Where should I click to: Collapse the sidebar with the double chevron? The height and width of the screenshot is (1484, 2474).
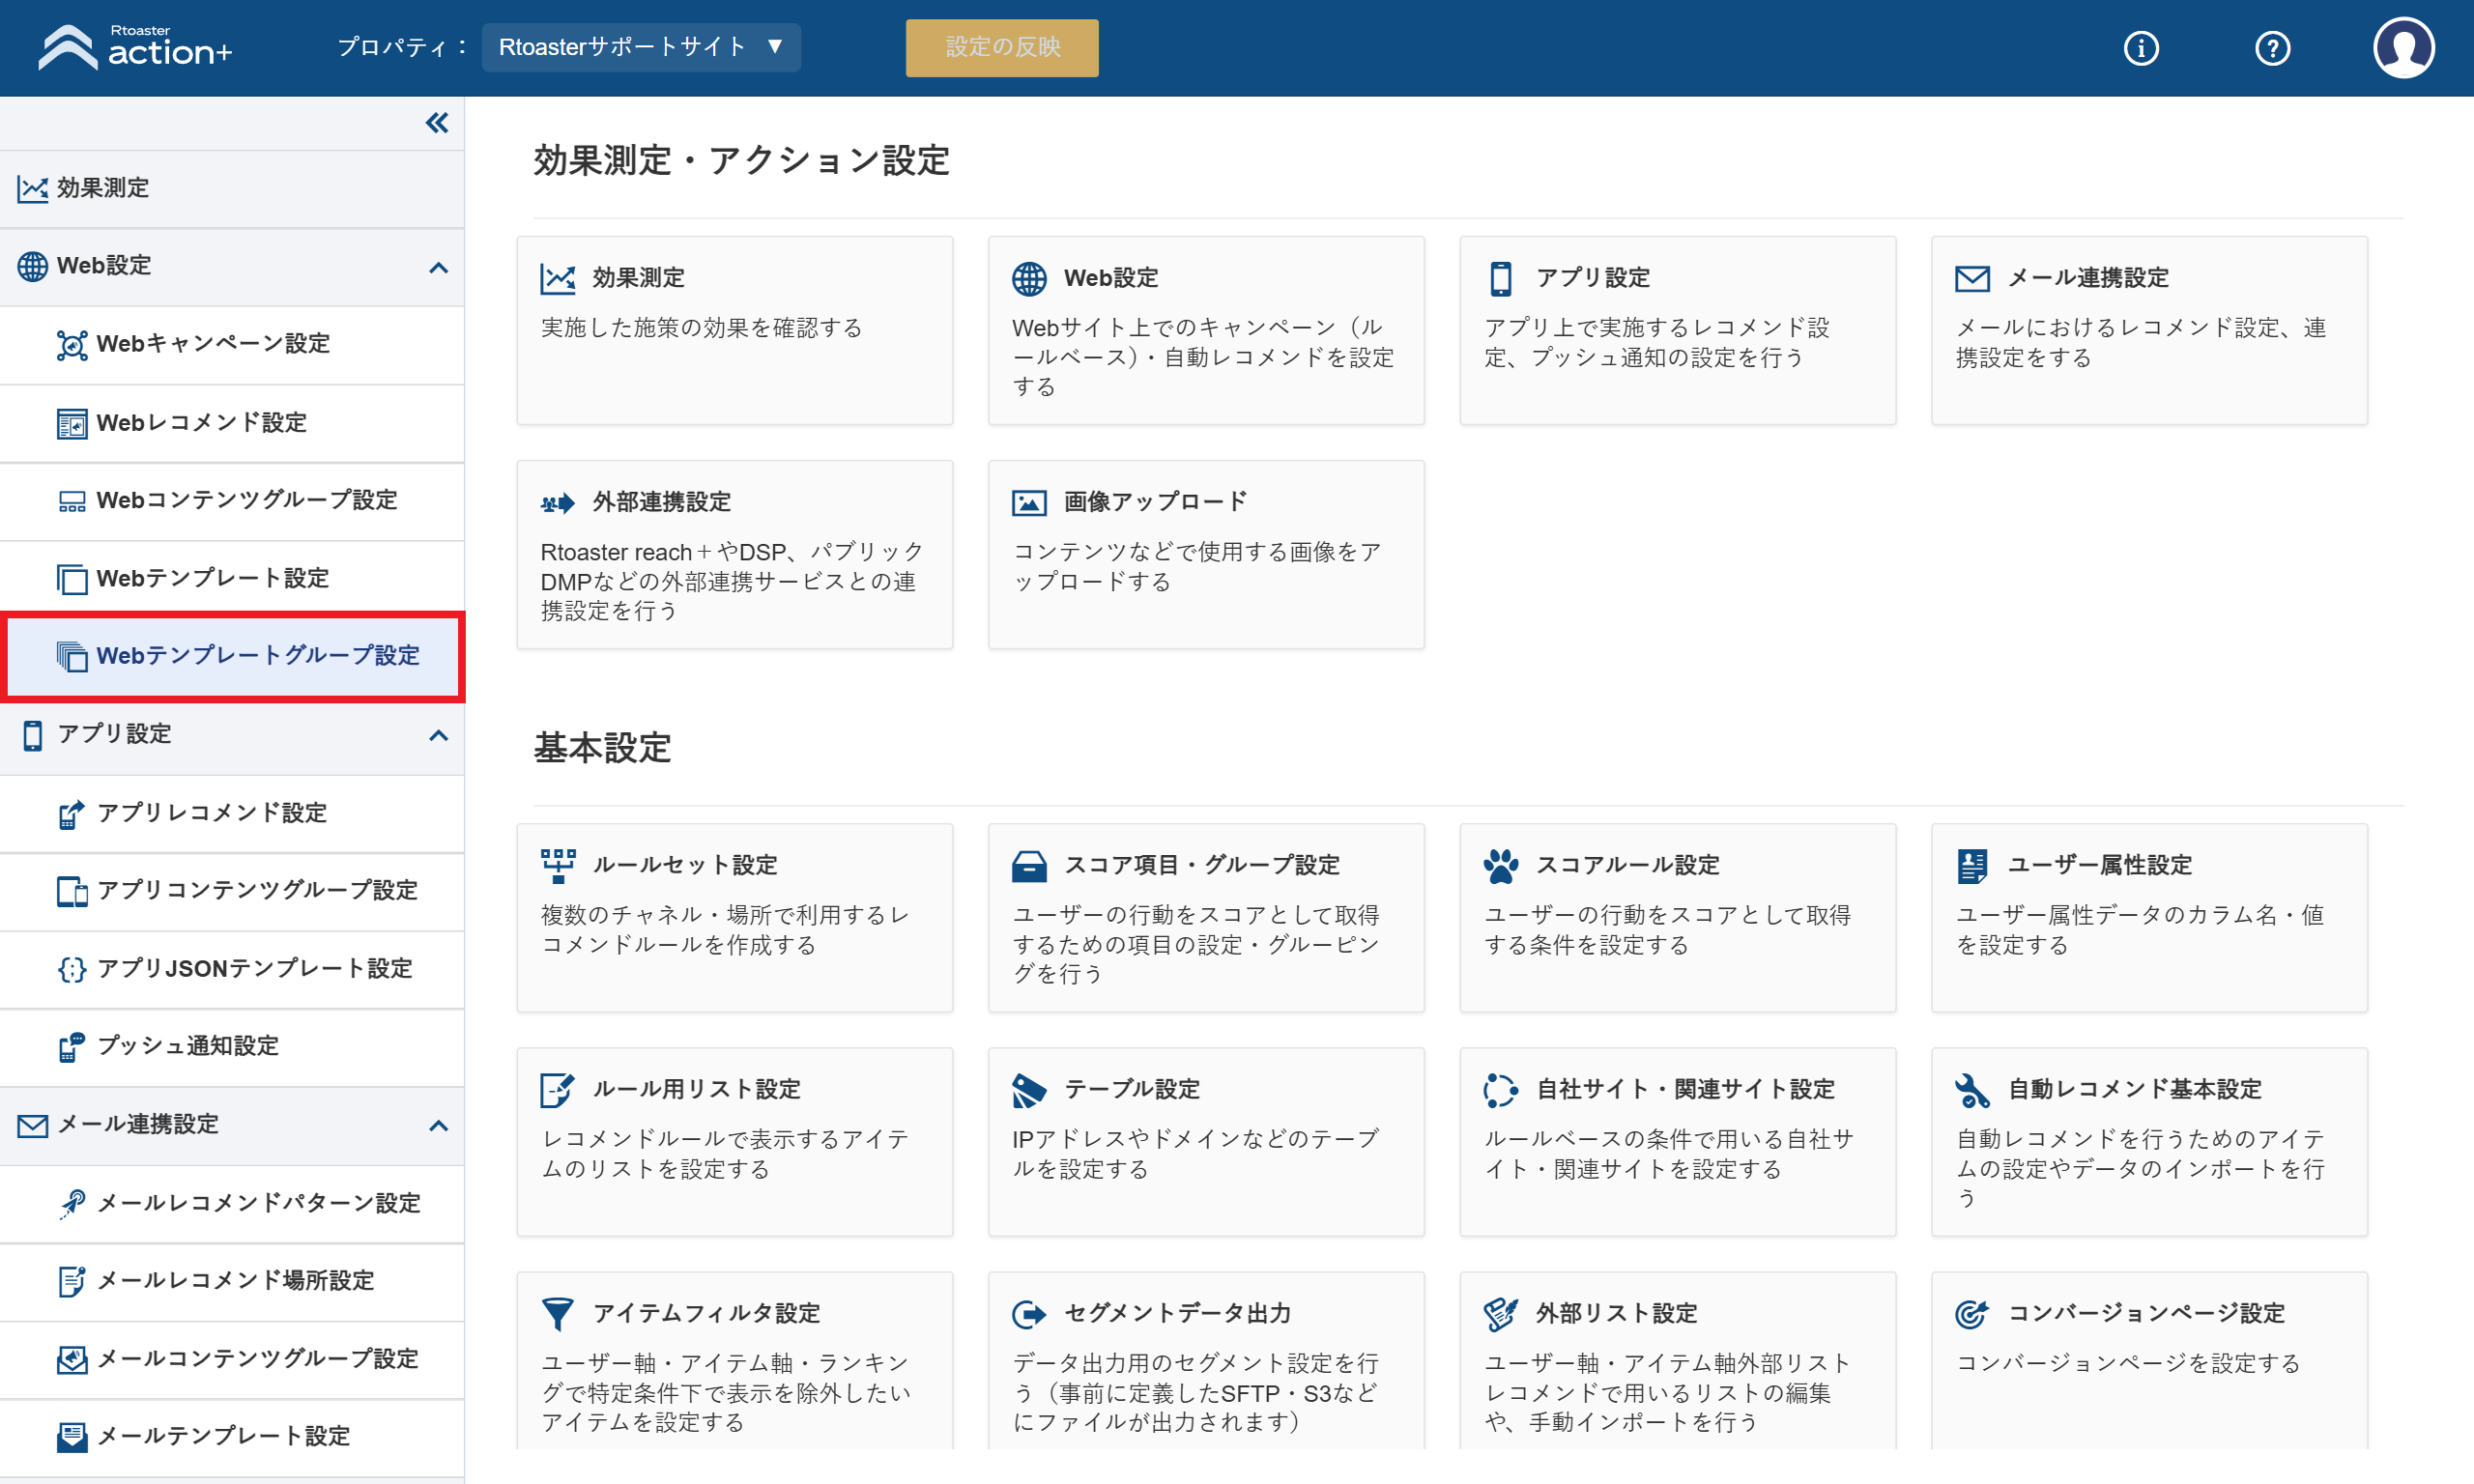[437, 123]
